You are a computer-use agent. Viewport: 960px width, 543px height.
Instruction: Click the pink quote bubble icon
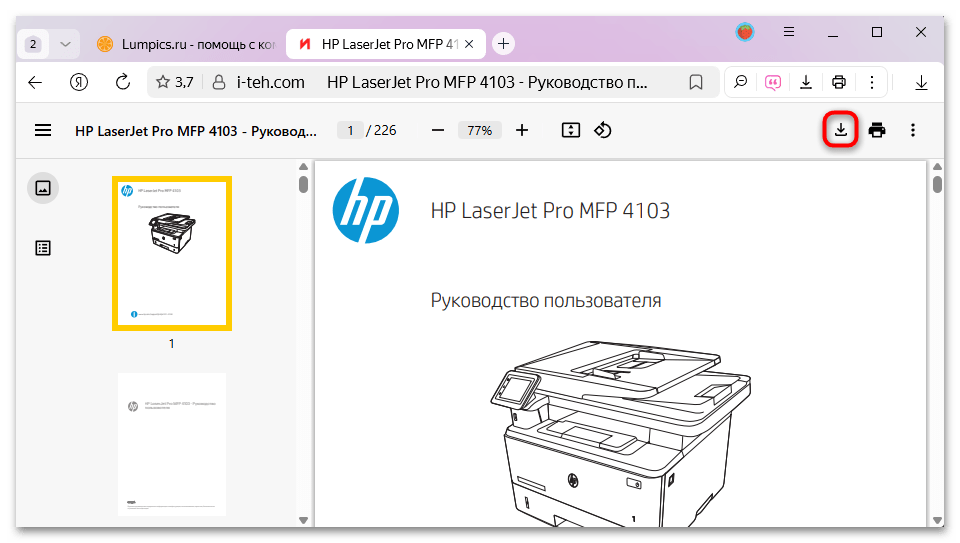(x=773, y=82)
